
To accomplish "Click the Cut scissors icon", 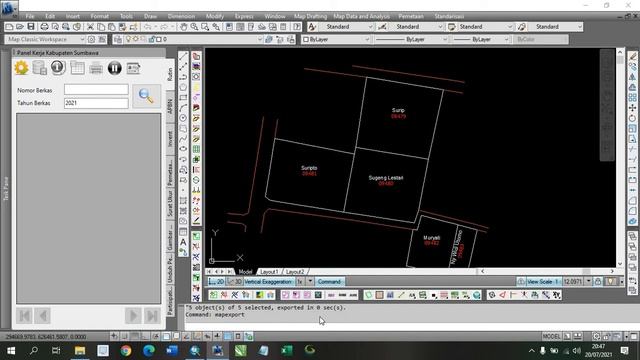I will coord(90,27).
